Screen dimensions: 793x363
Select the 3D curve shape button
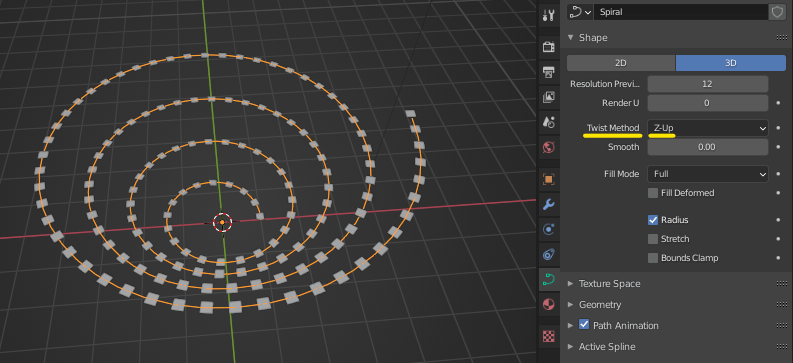731,63
